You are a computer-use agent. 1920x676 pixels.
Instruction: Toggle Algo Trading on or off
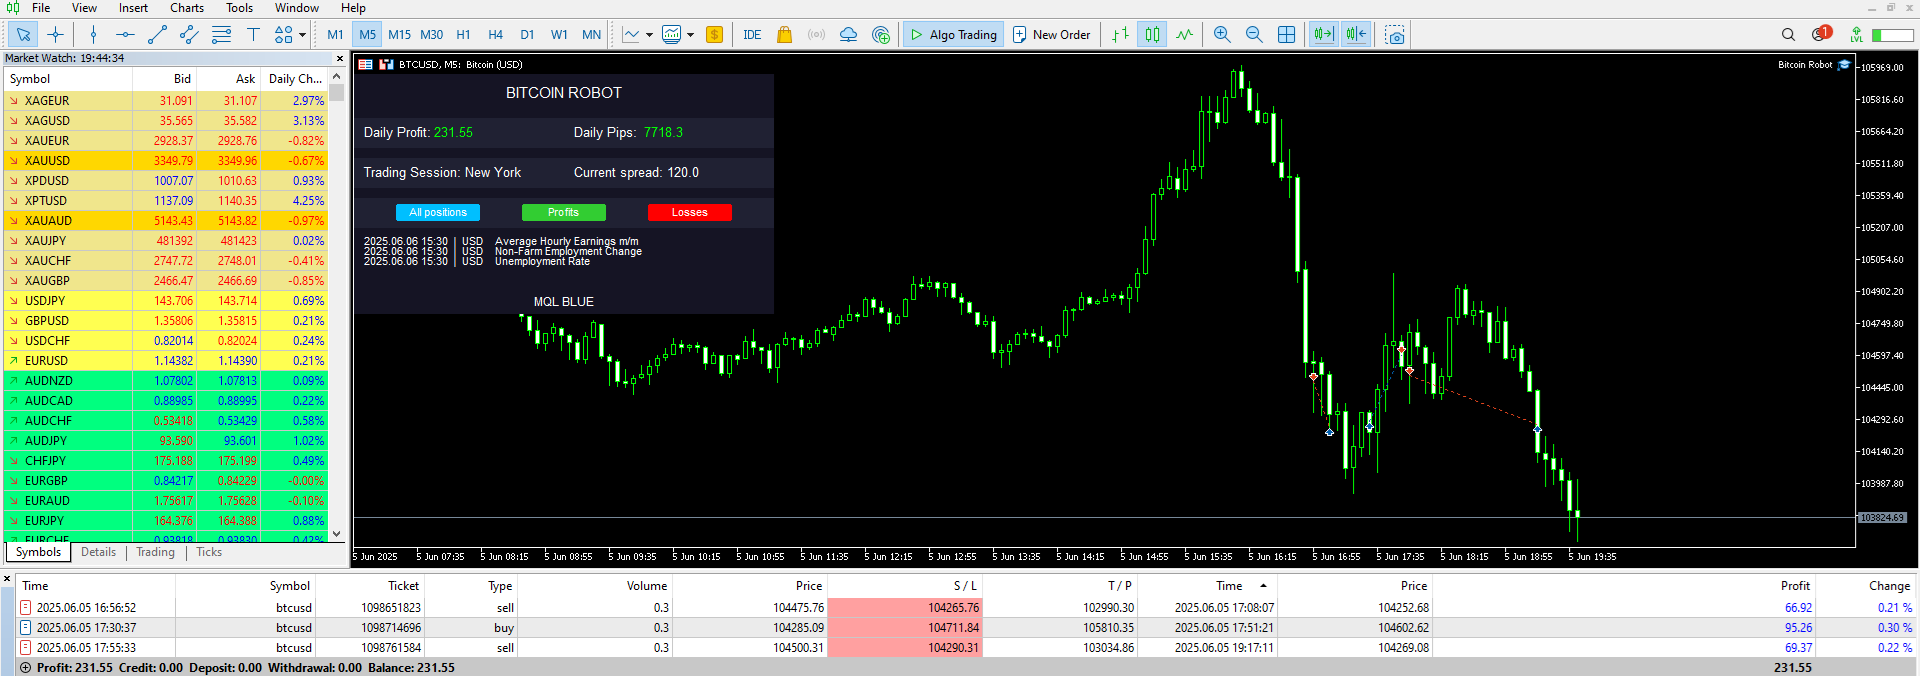pyautogui.click(x=953, y=35)
